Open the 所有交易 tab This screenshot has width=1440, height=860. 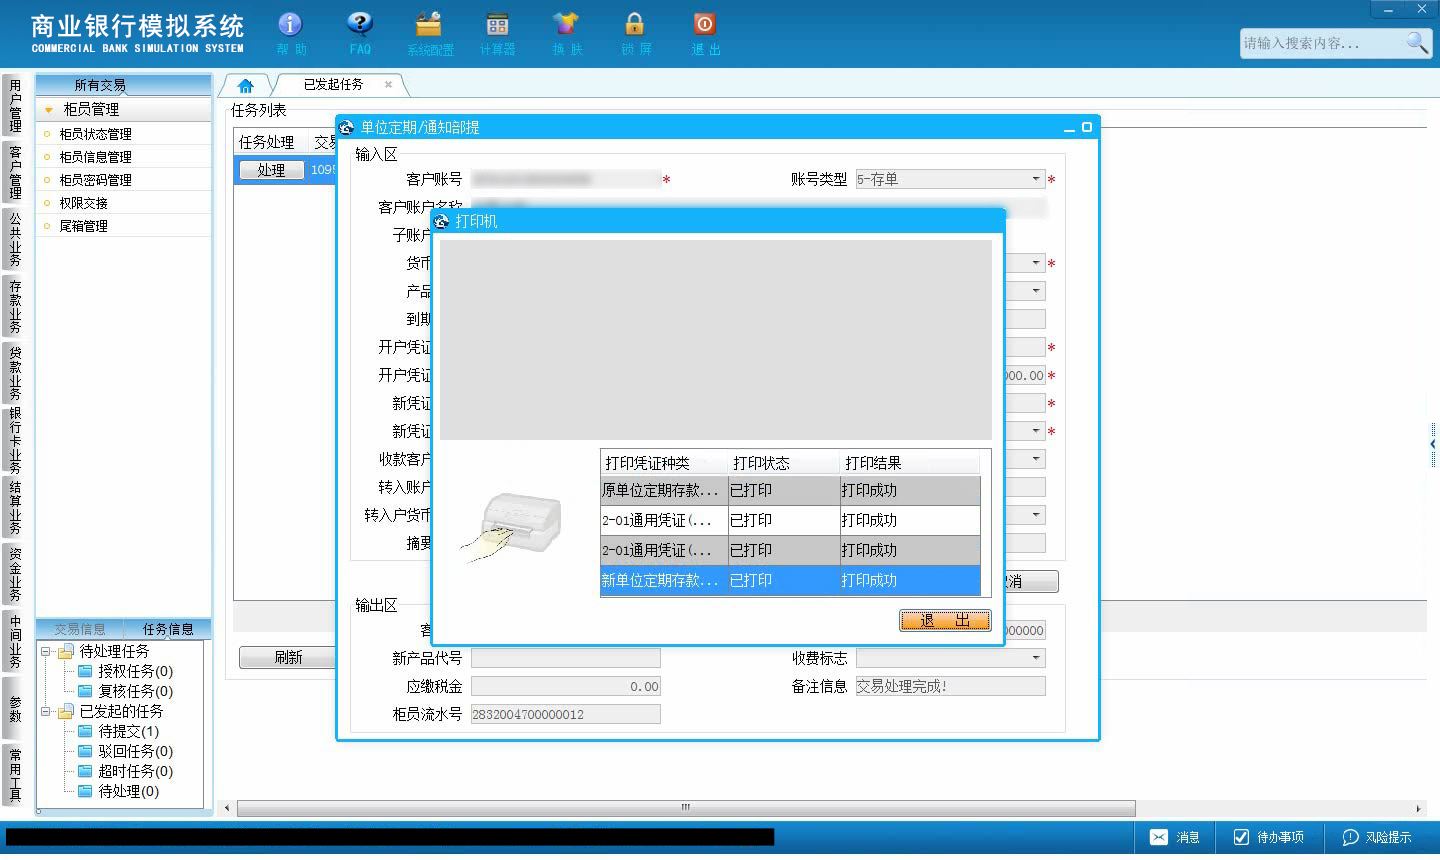99,85
